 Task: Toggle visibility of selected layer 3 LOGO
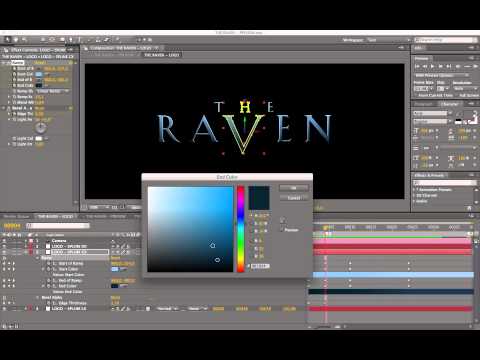pos(4,252)
